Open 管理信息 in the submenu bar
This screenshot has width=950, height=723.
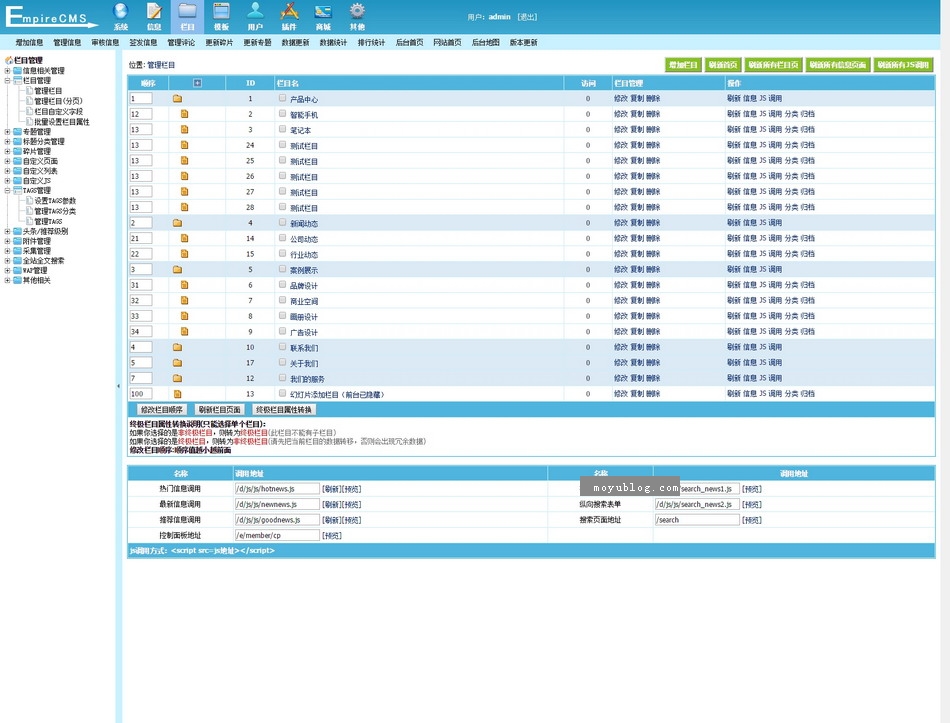(x=67, y=42)
